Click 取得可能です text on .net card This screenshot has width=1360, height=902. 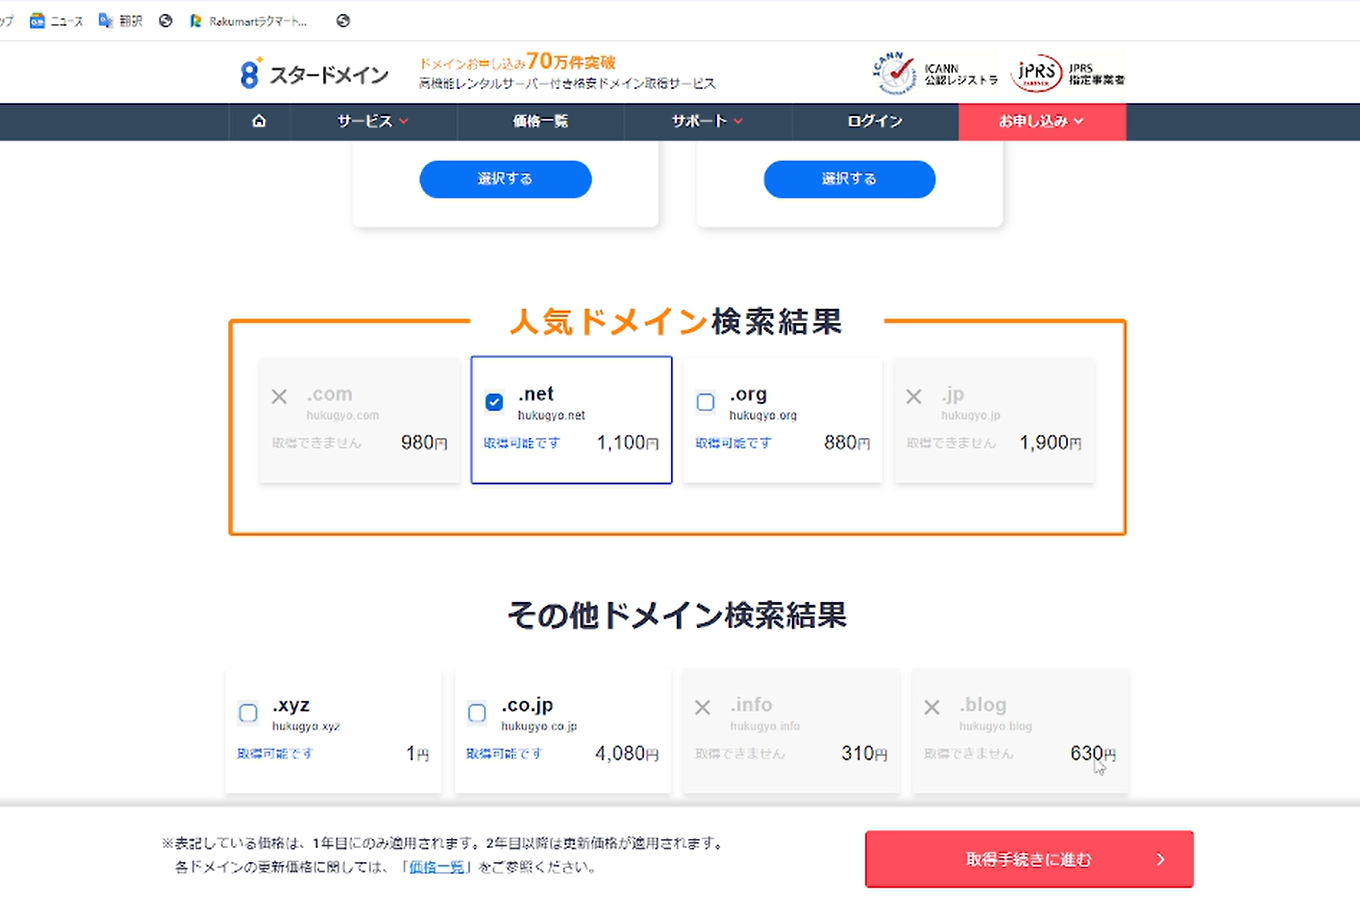(x=522, y=443)
